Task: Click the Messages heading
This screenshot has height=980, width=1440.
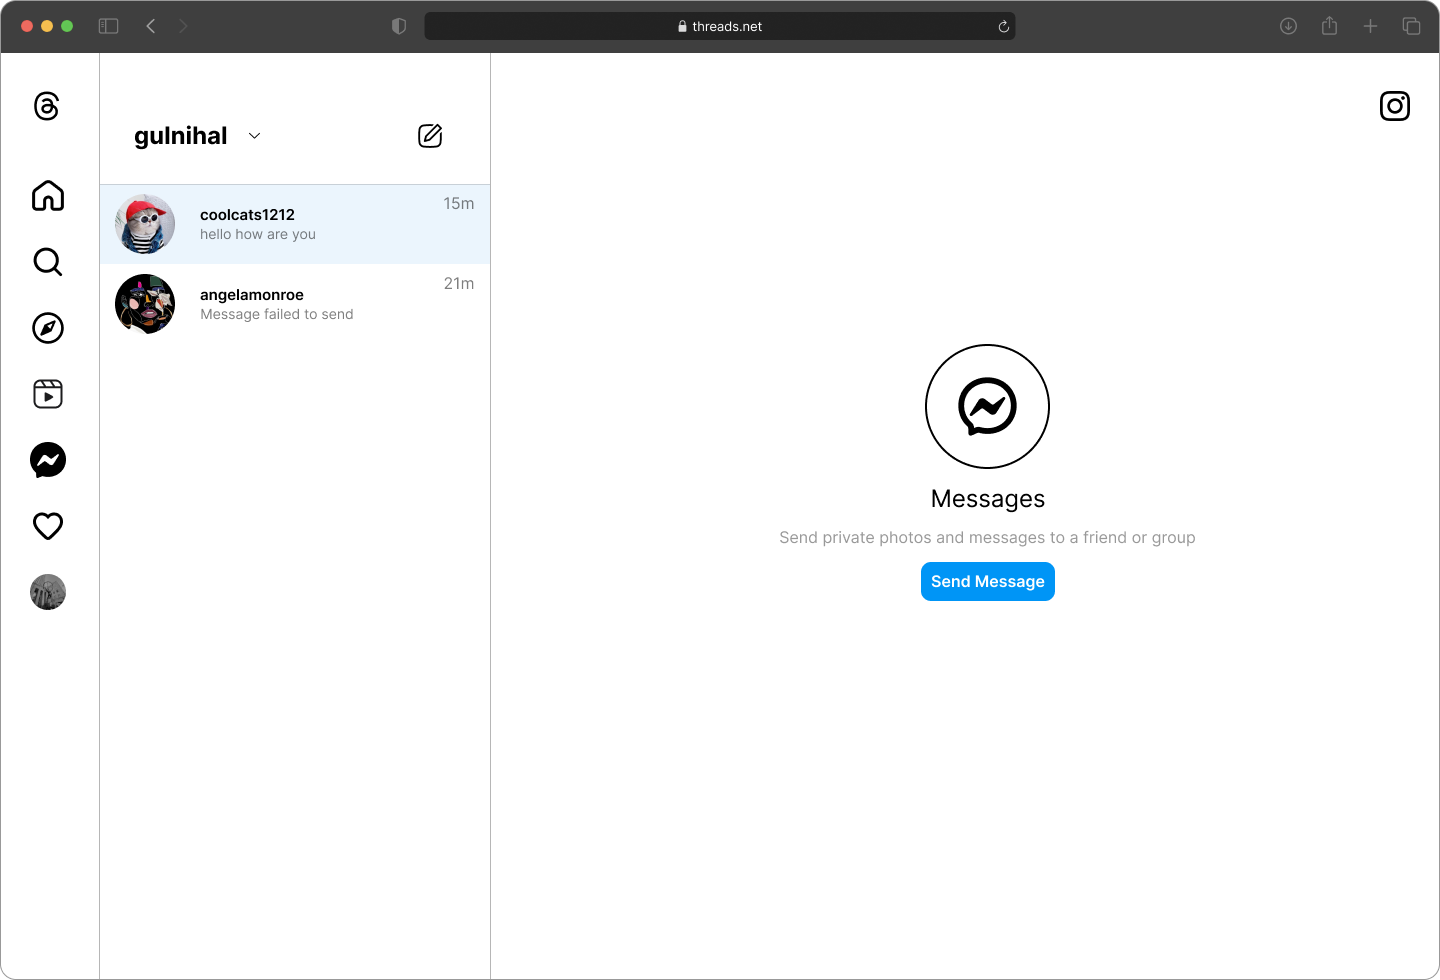Action: point(988,498)
